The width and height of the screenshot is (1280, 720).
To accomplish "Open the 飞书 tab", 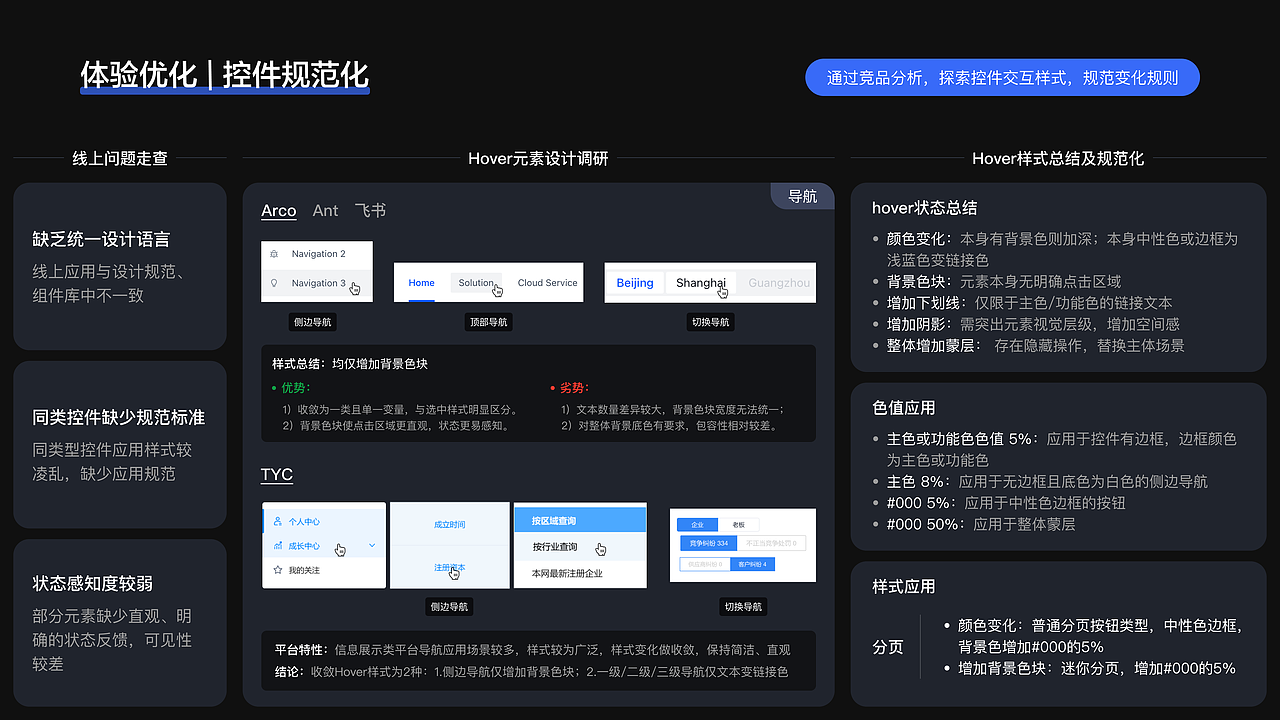I will point(371,211).
